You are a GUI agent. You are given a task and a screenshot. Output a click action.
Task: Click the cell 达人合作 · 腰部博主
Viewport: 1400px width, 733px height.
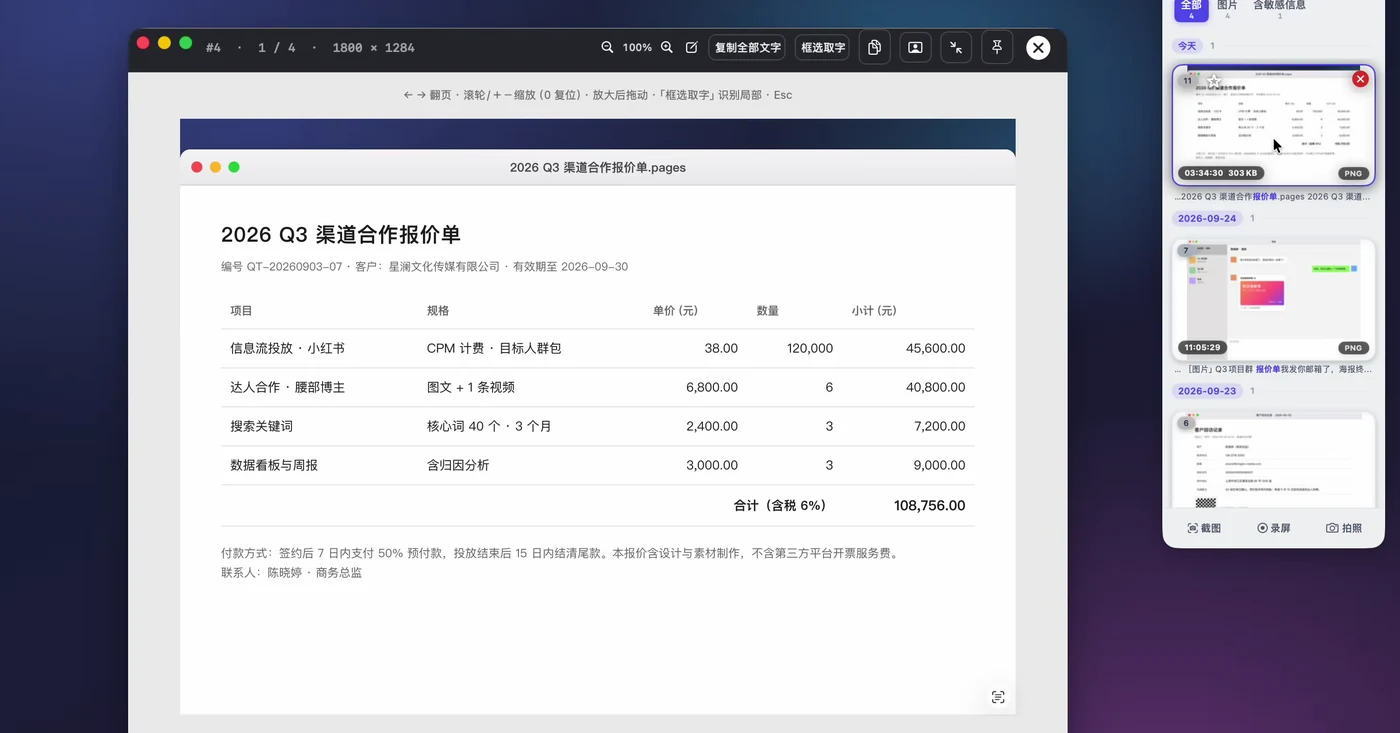[287, 387]
